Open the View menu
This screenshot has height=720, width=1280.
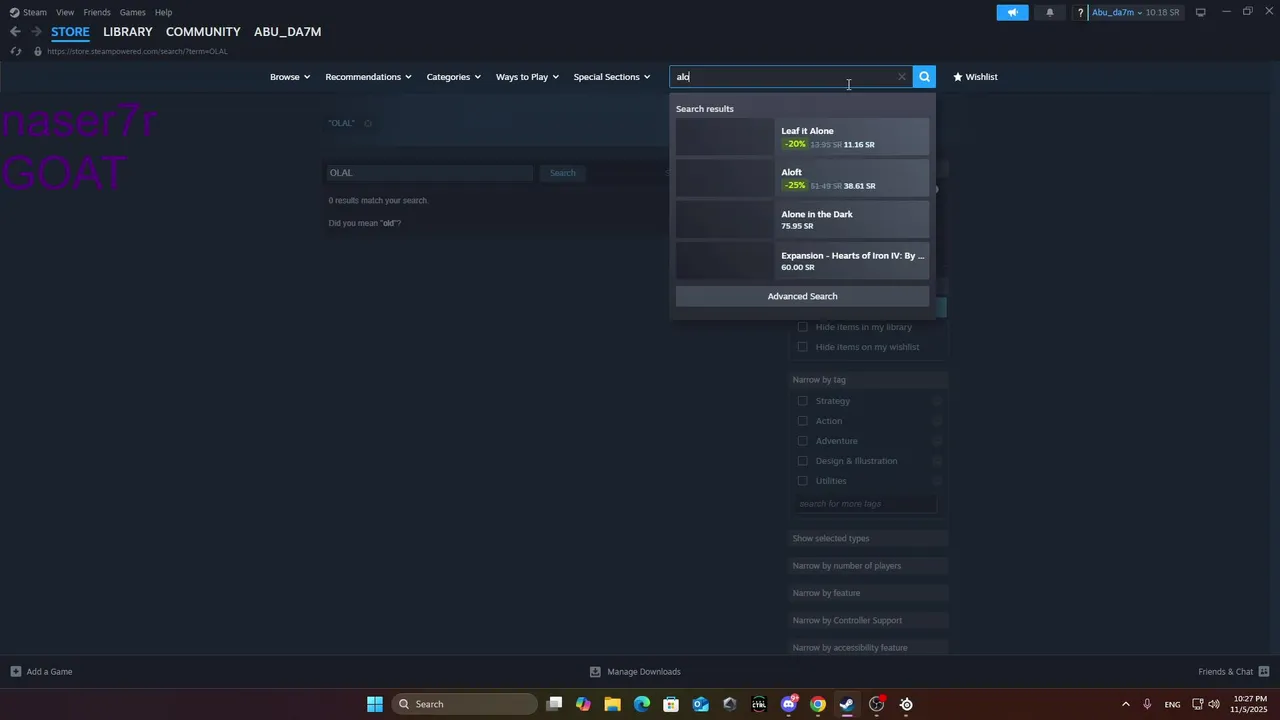click(x=65, y=12)
